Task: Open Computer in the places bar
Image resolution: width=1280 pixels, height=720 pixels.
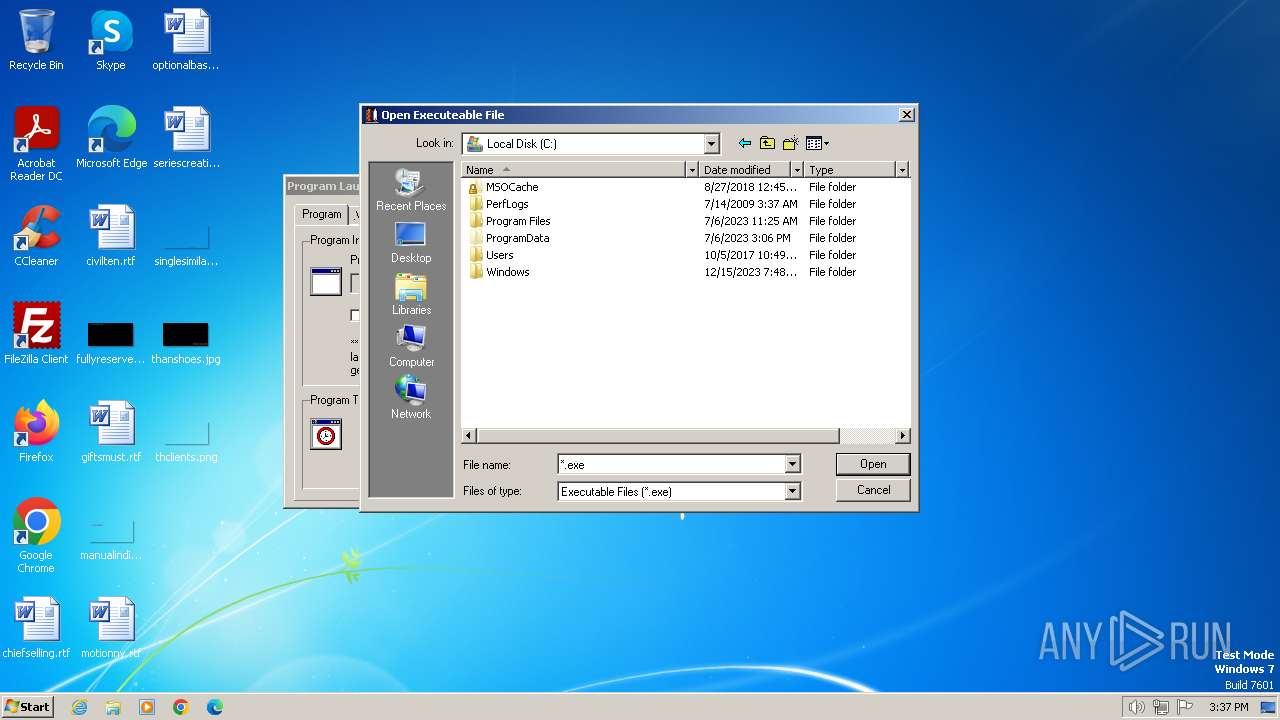Action: point(411,347)
